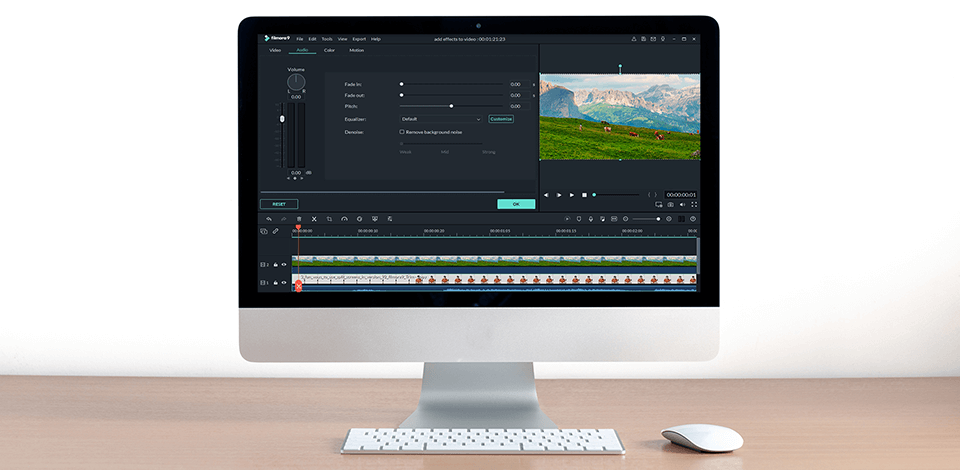
Task: Click the Save project icon in title bar
Action: [643, 39]
